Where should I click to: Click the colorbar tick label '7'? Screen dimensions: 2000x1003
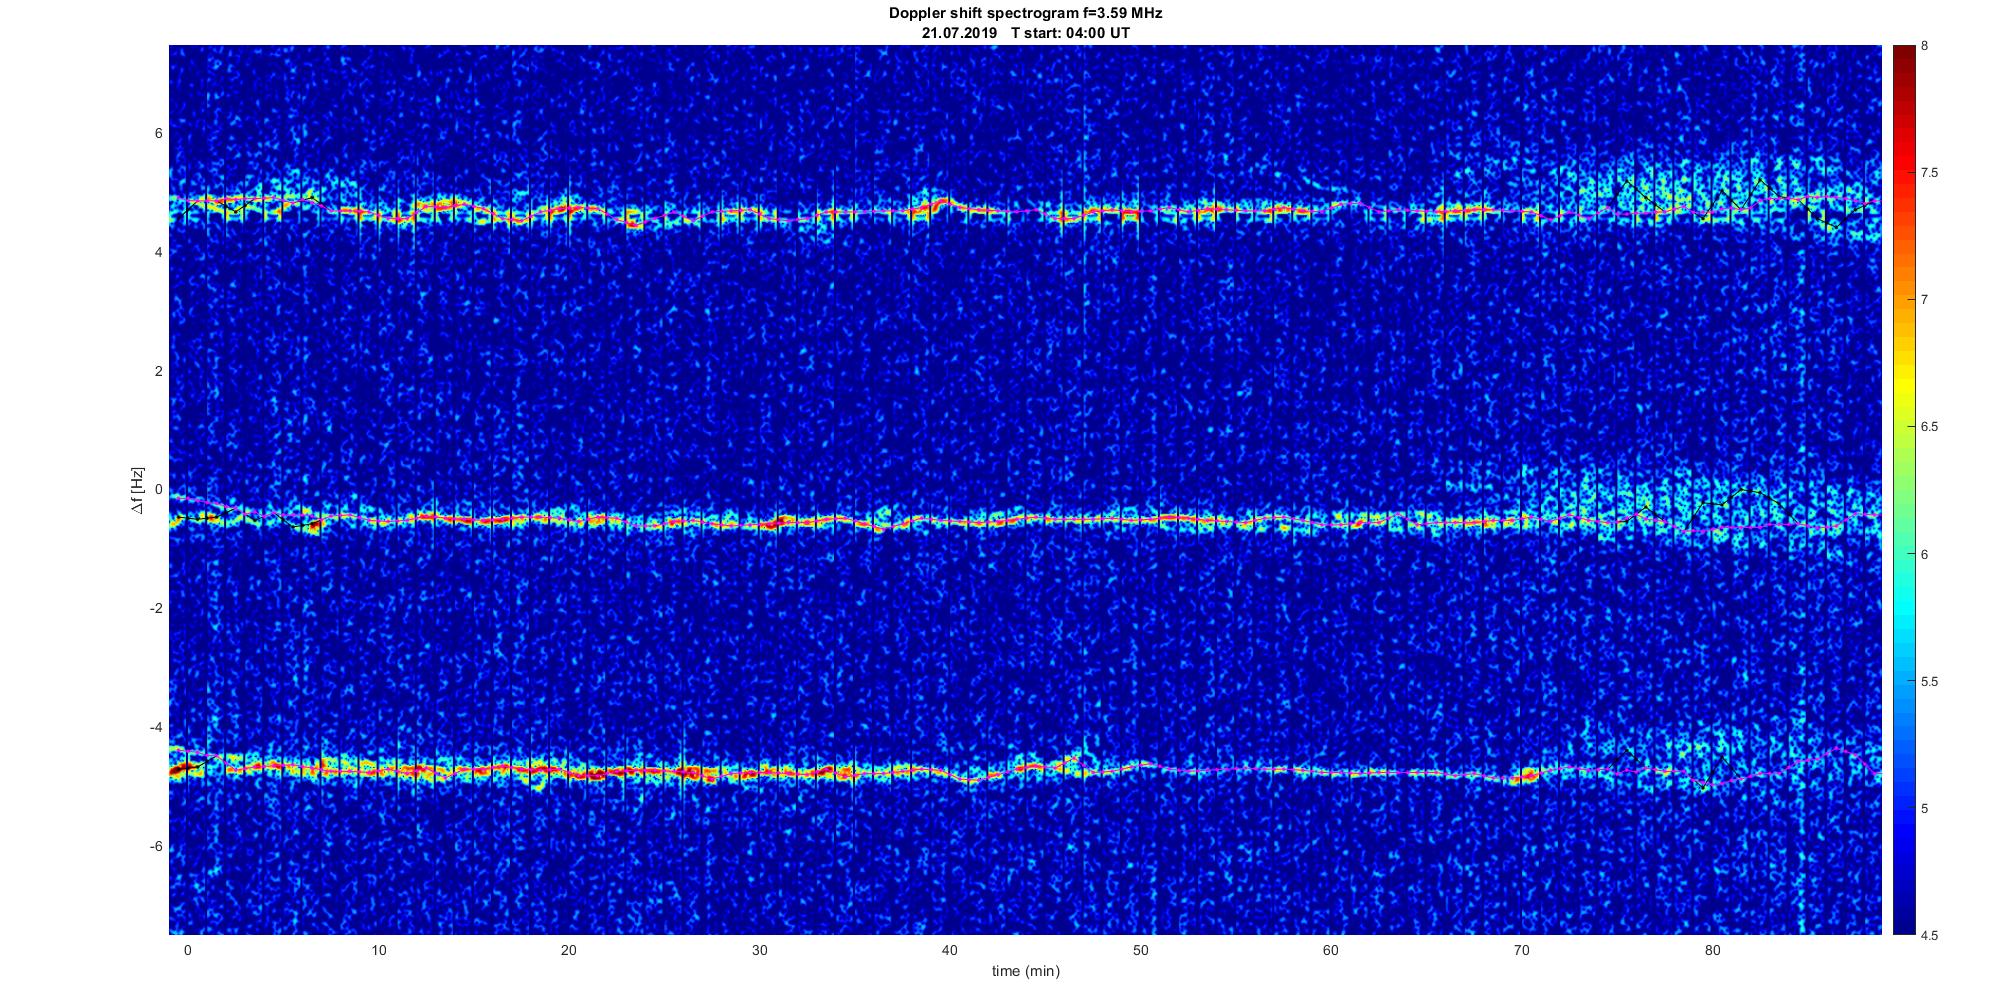pyautogui.click(x=1924, y=300)
